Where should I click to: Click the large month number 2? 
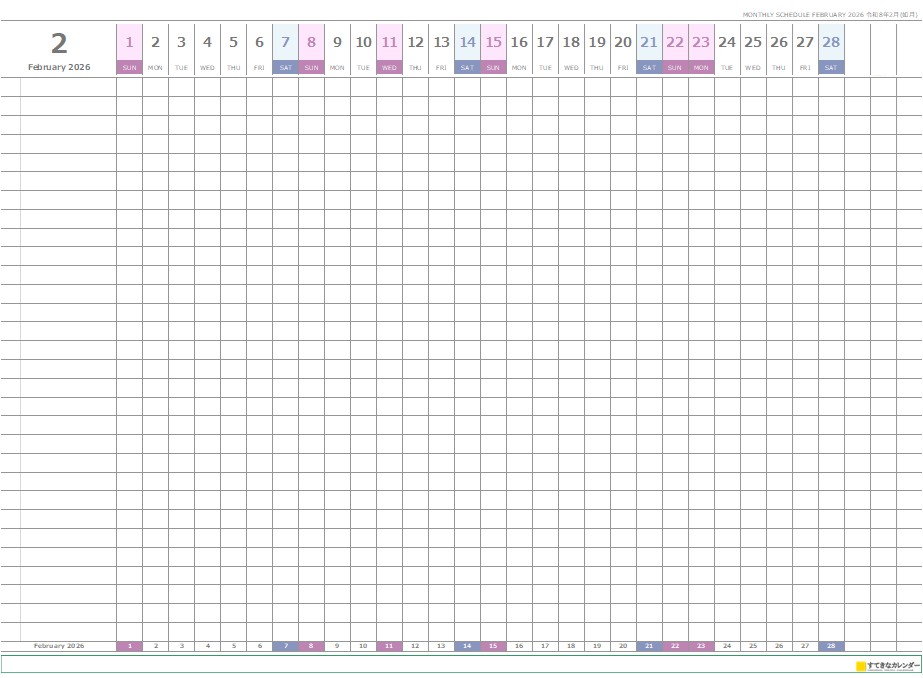tap(59, 43)
